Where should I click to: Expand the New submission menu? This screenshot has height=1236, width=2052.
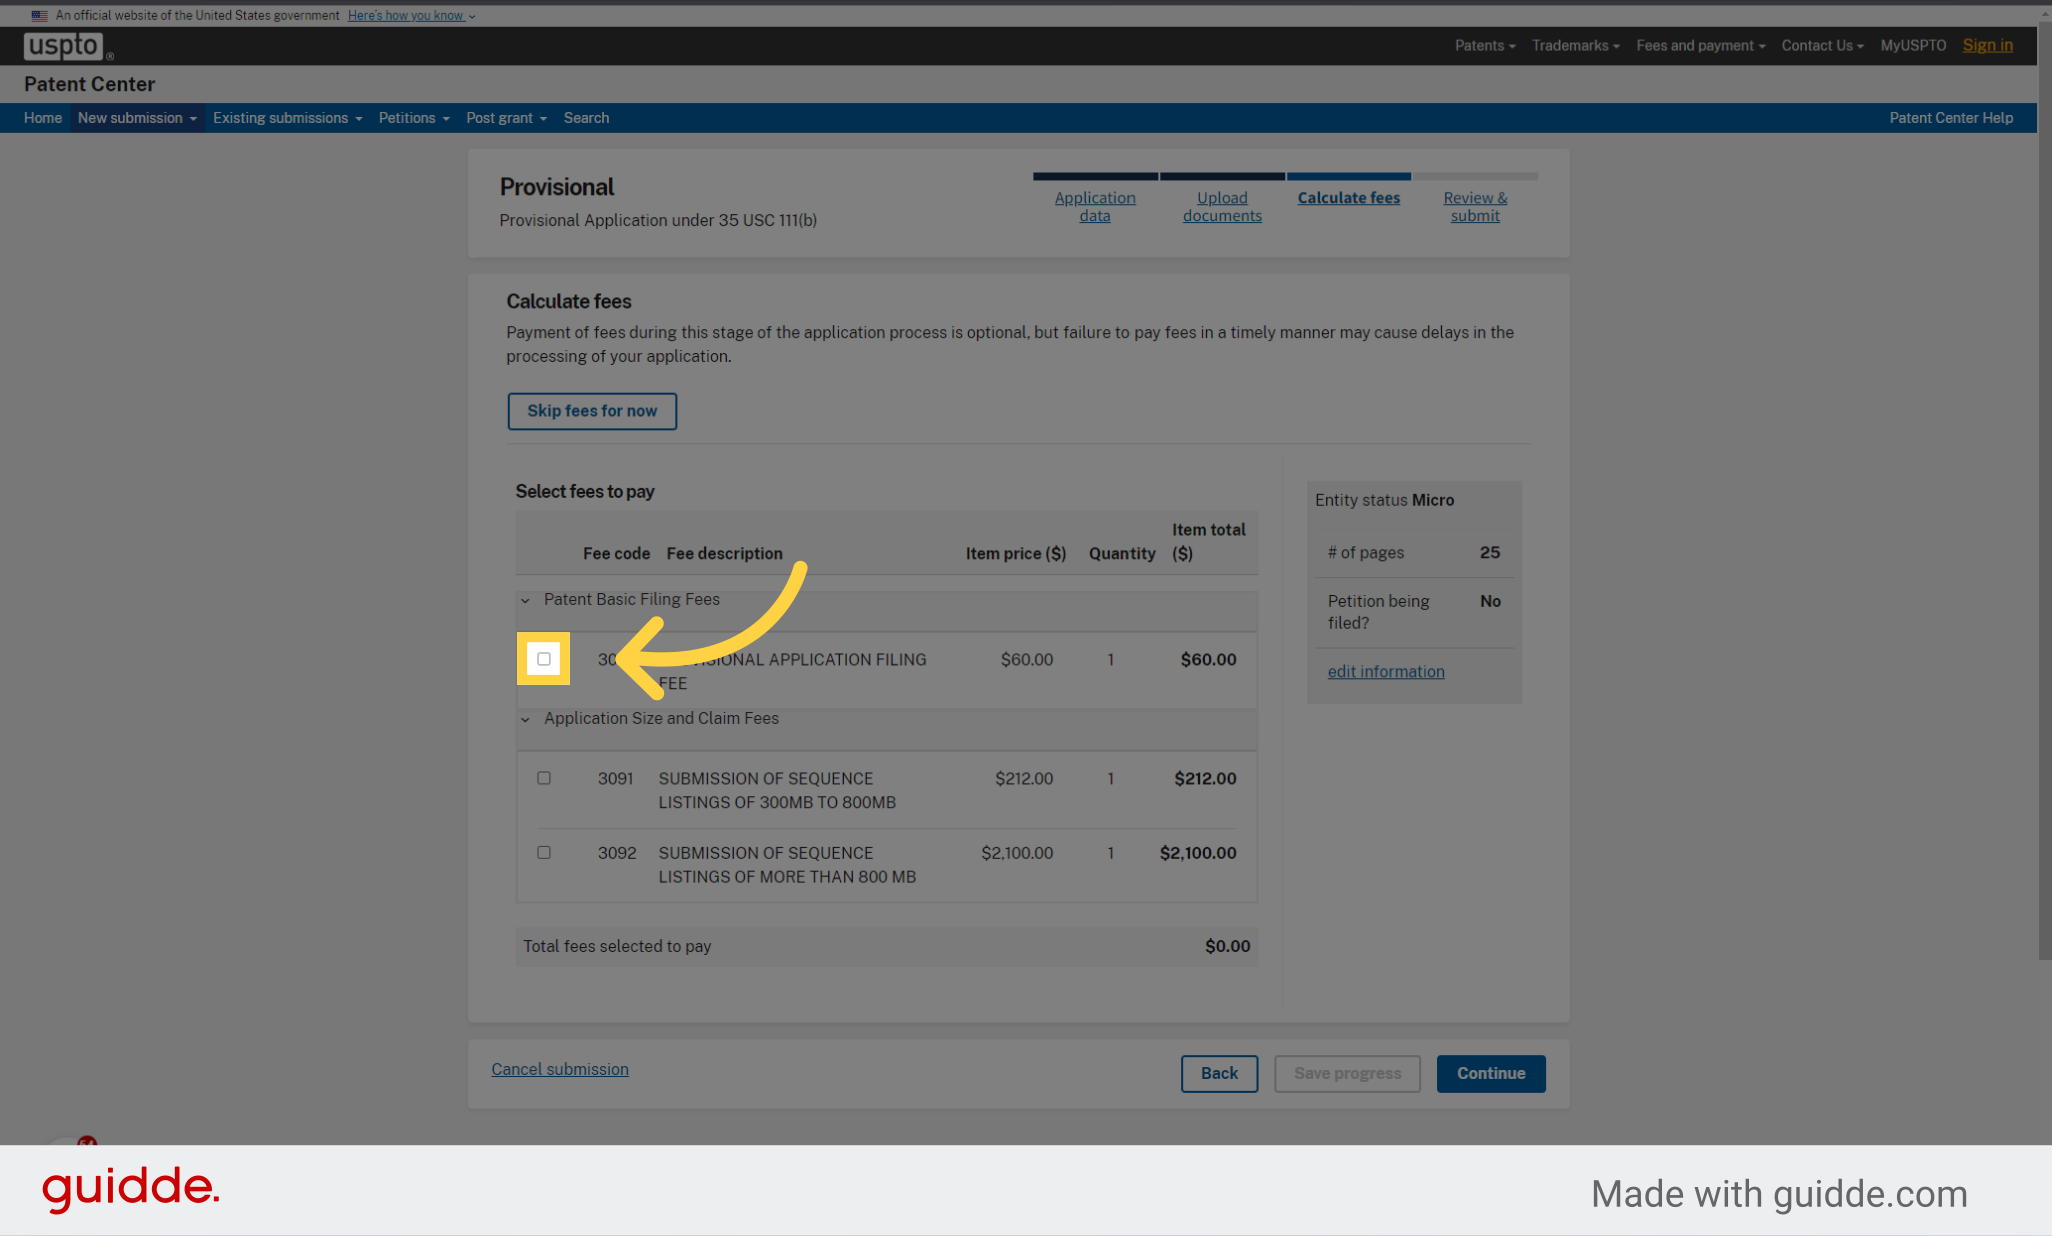[x=135, y=118]
